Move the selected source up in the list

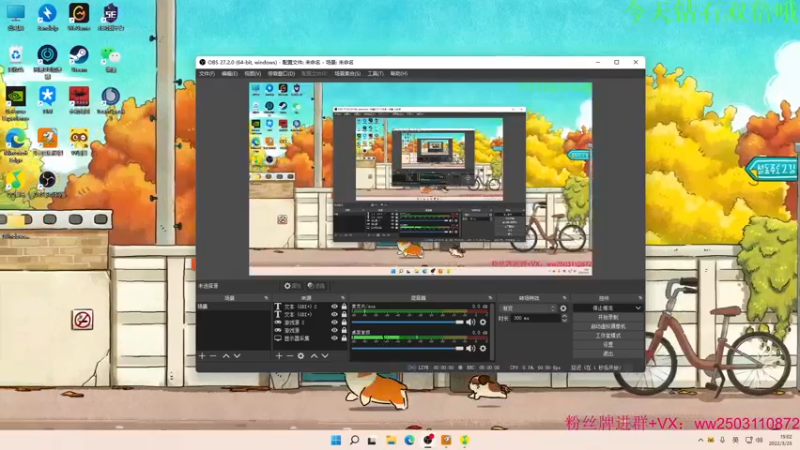[x=314, y=356]
